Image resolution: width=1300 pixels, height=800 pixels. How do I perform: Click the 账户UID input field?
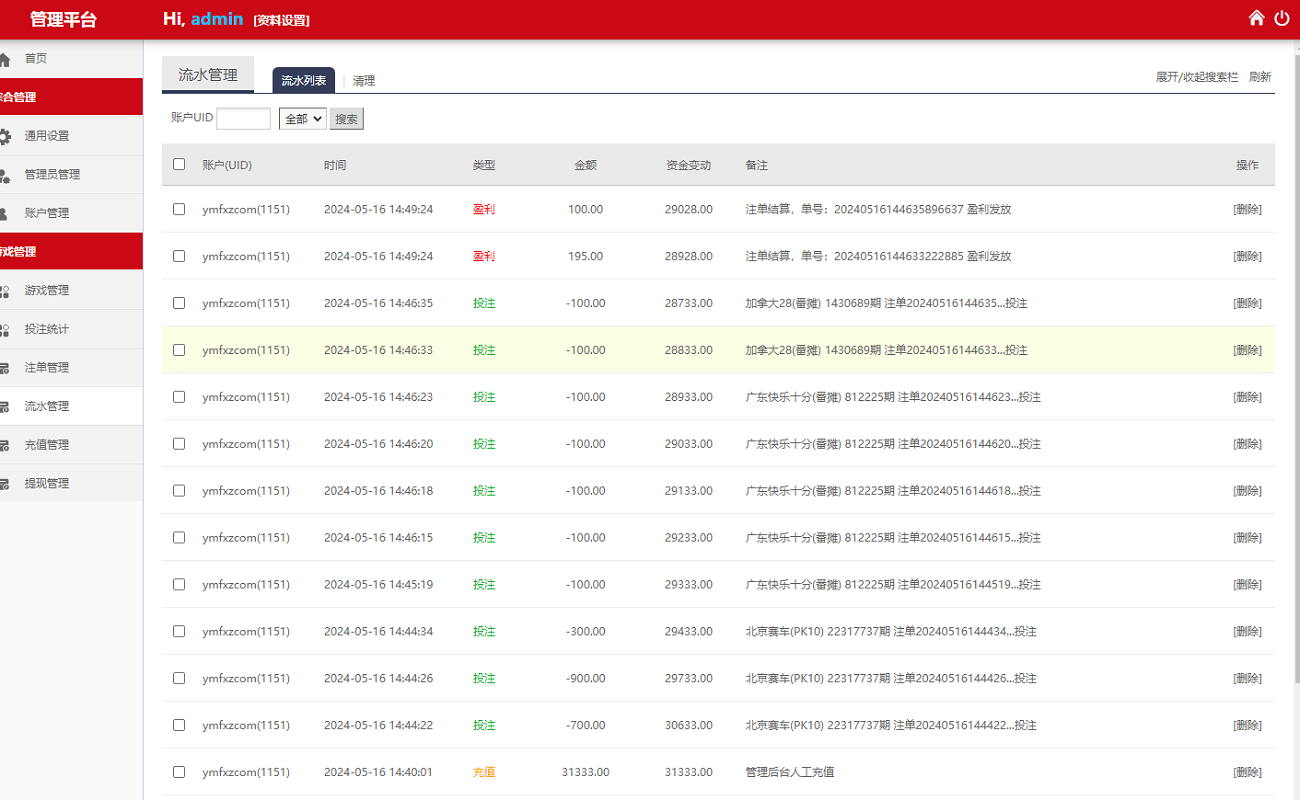click(243, 119)
